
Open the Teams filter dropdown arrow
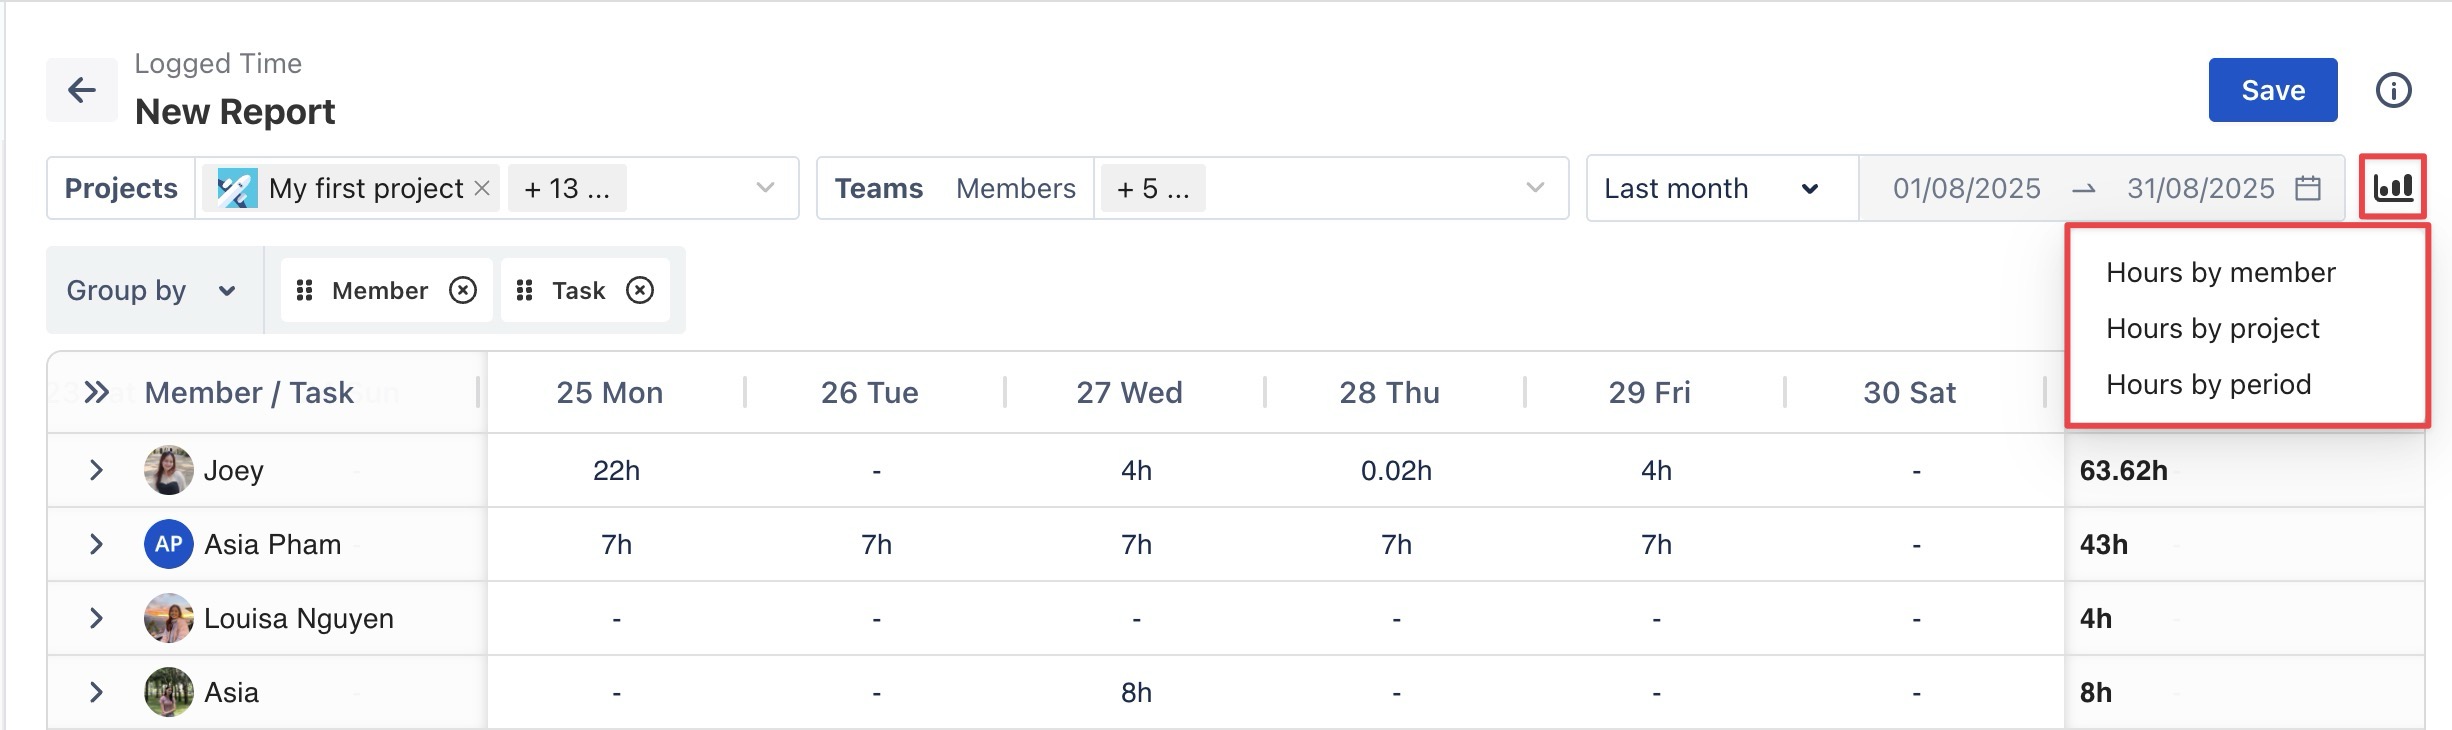[x=1535, y=188]
